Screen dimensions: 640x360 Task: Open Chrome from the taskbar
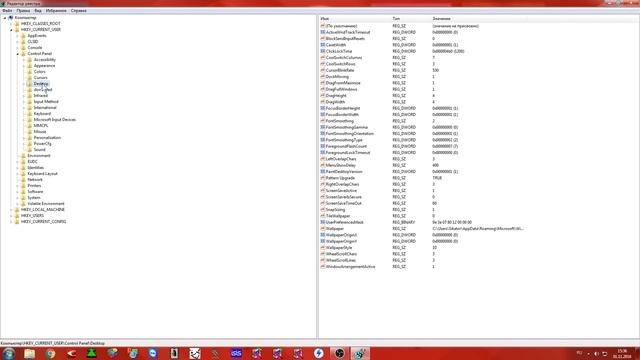click(x=50, y=353)
